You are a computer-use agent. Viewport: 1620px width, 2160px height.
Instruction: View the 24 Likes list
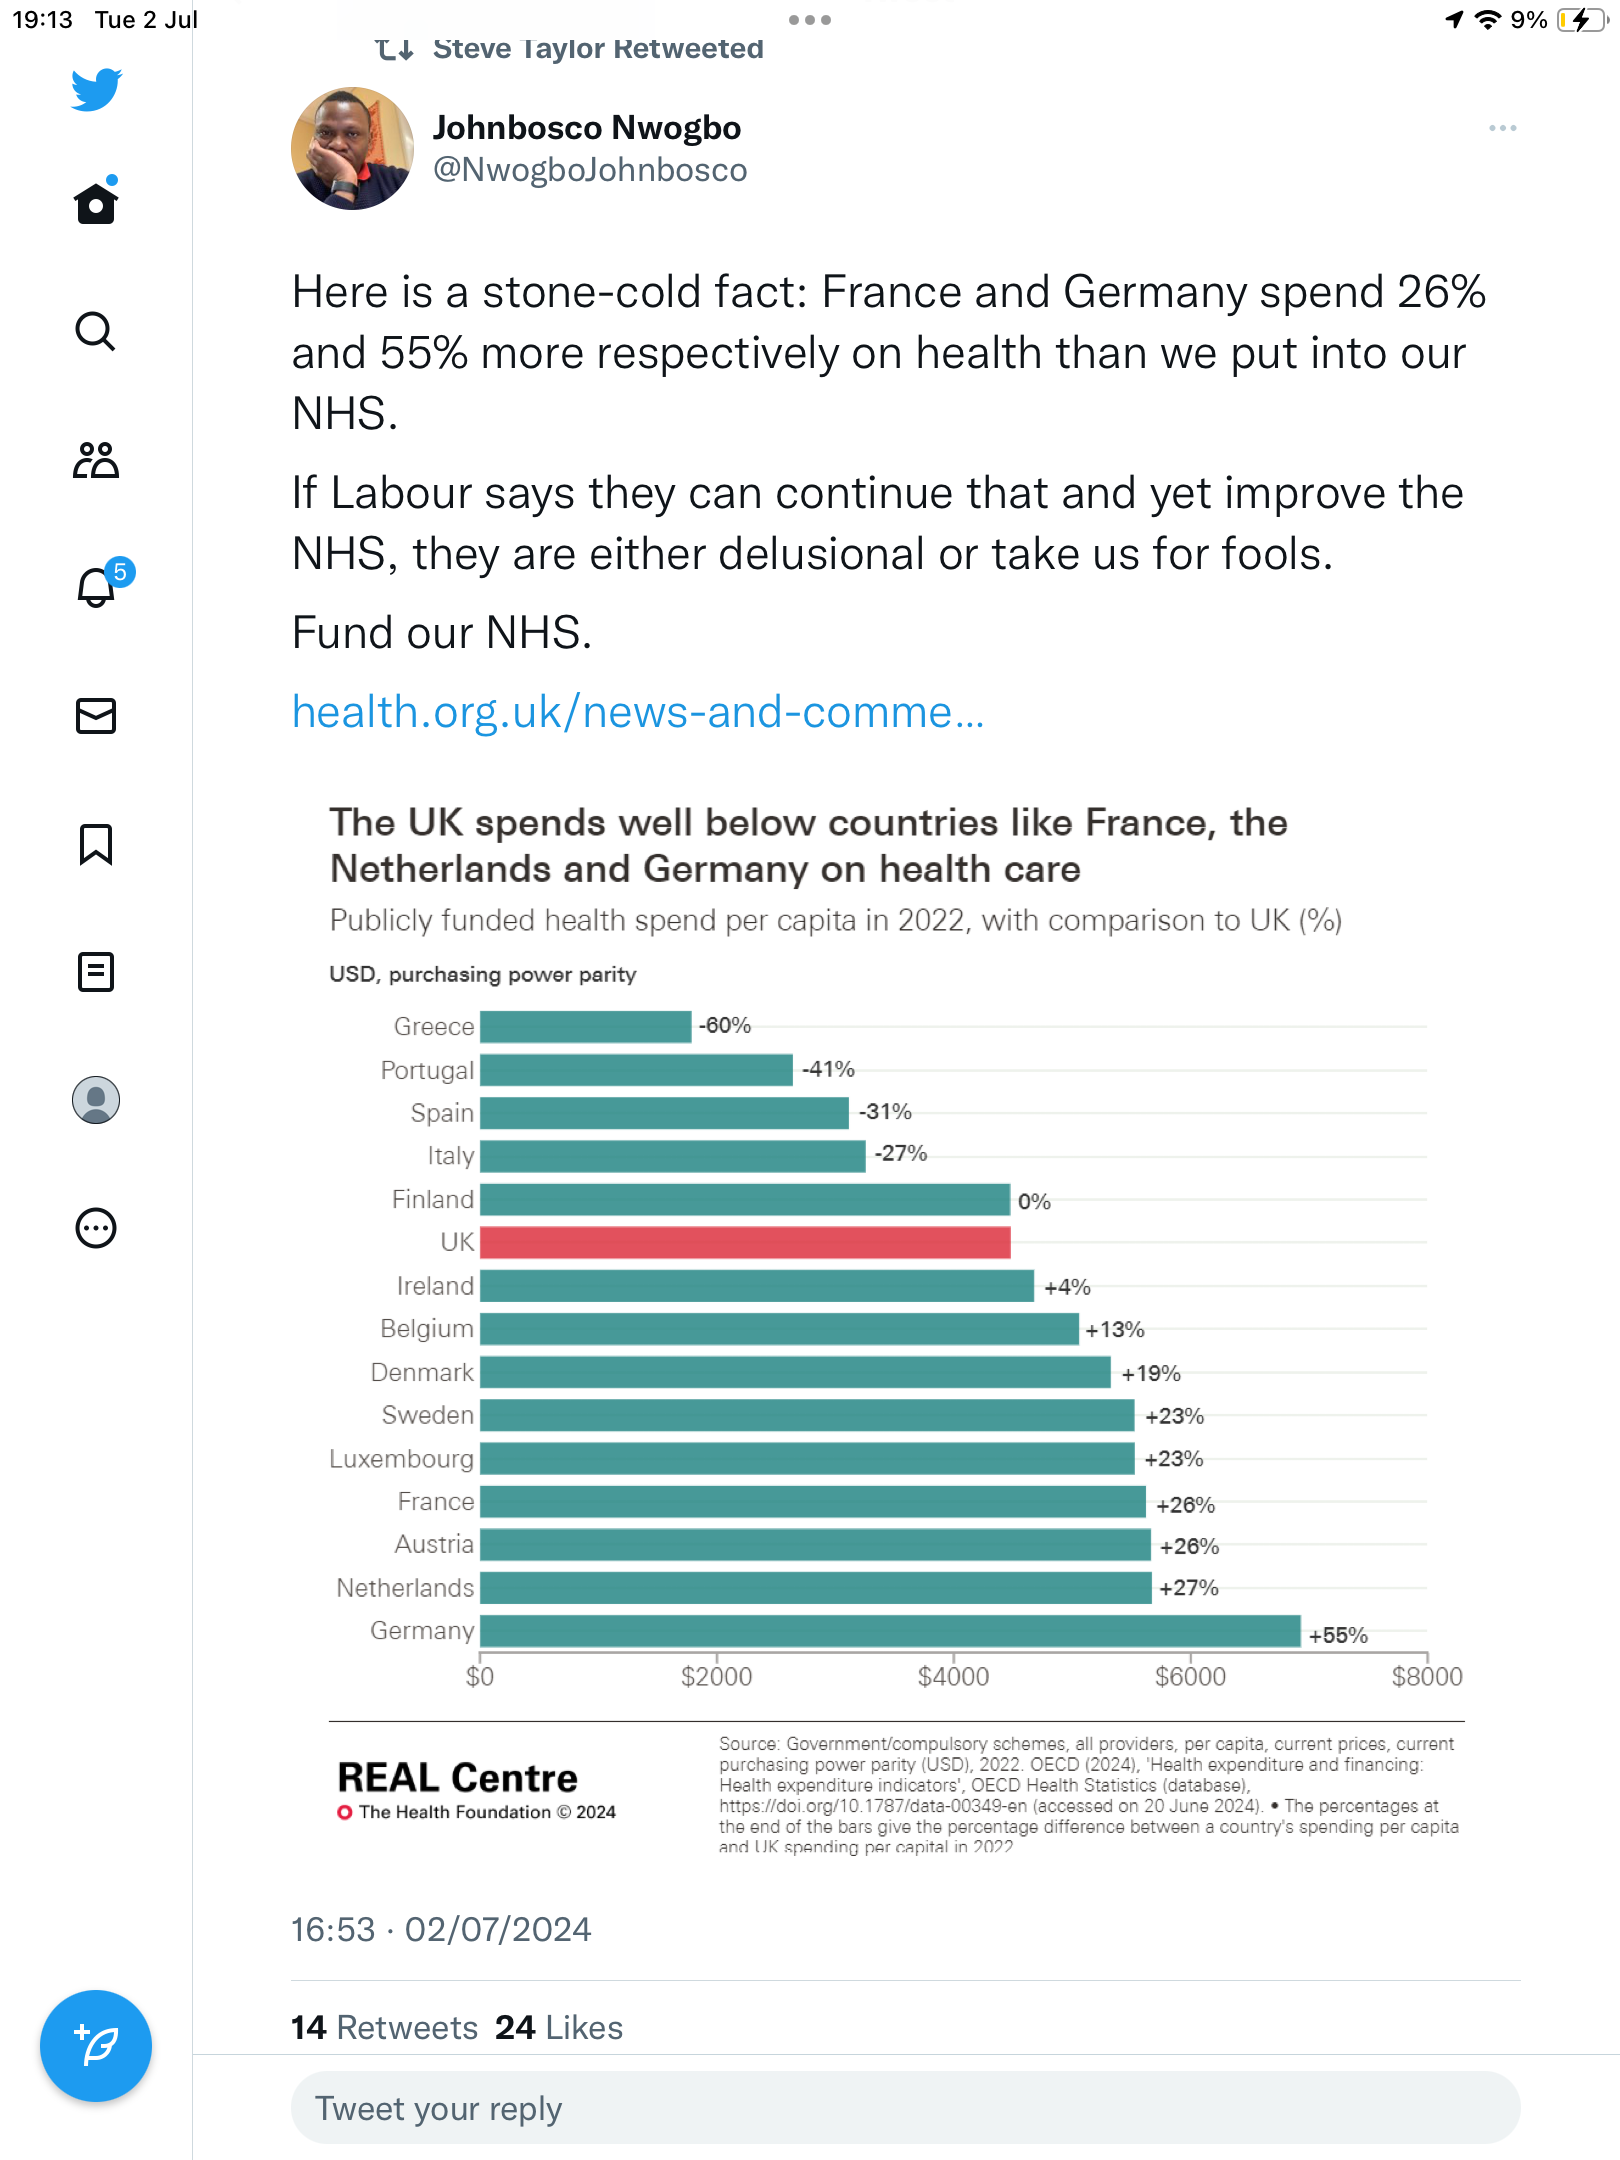[559, 2027]
